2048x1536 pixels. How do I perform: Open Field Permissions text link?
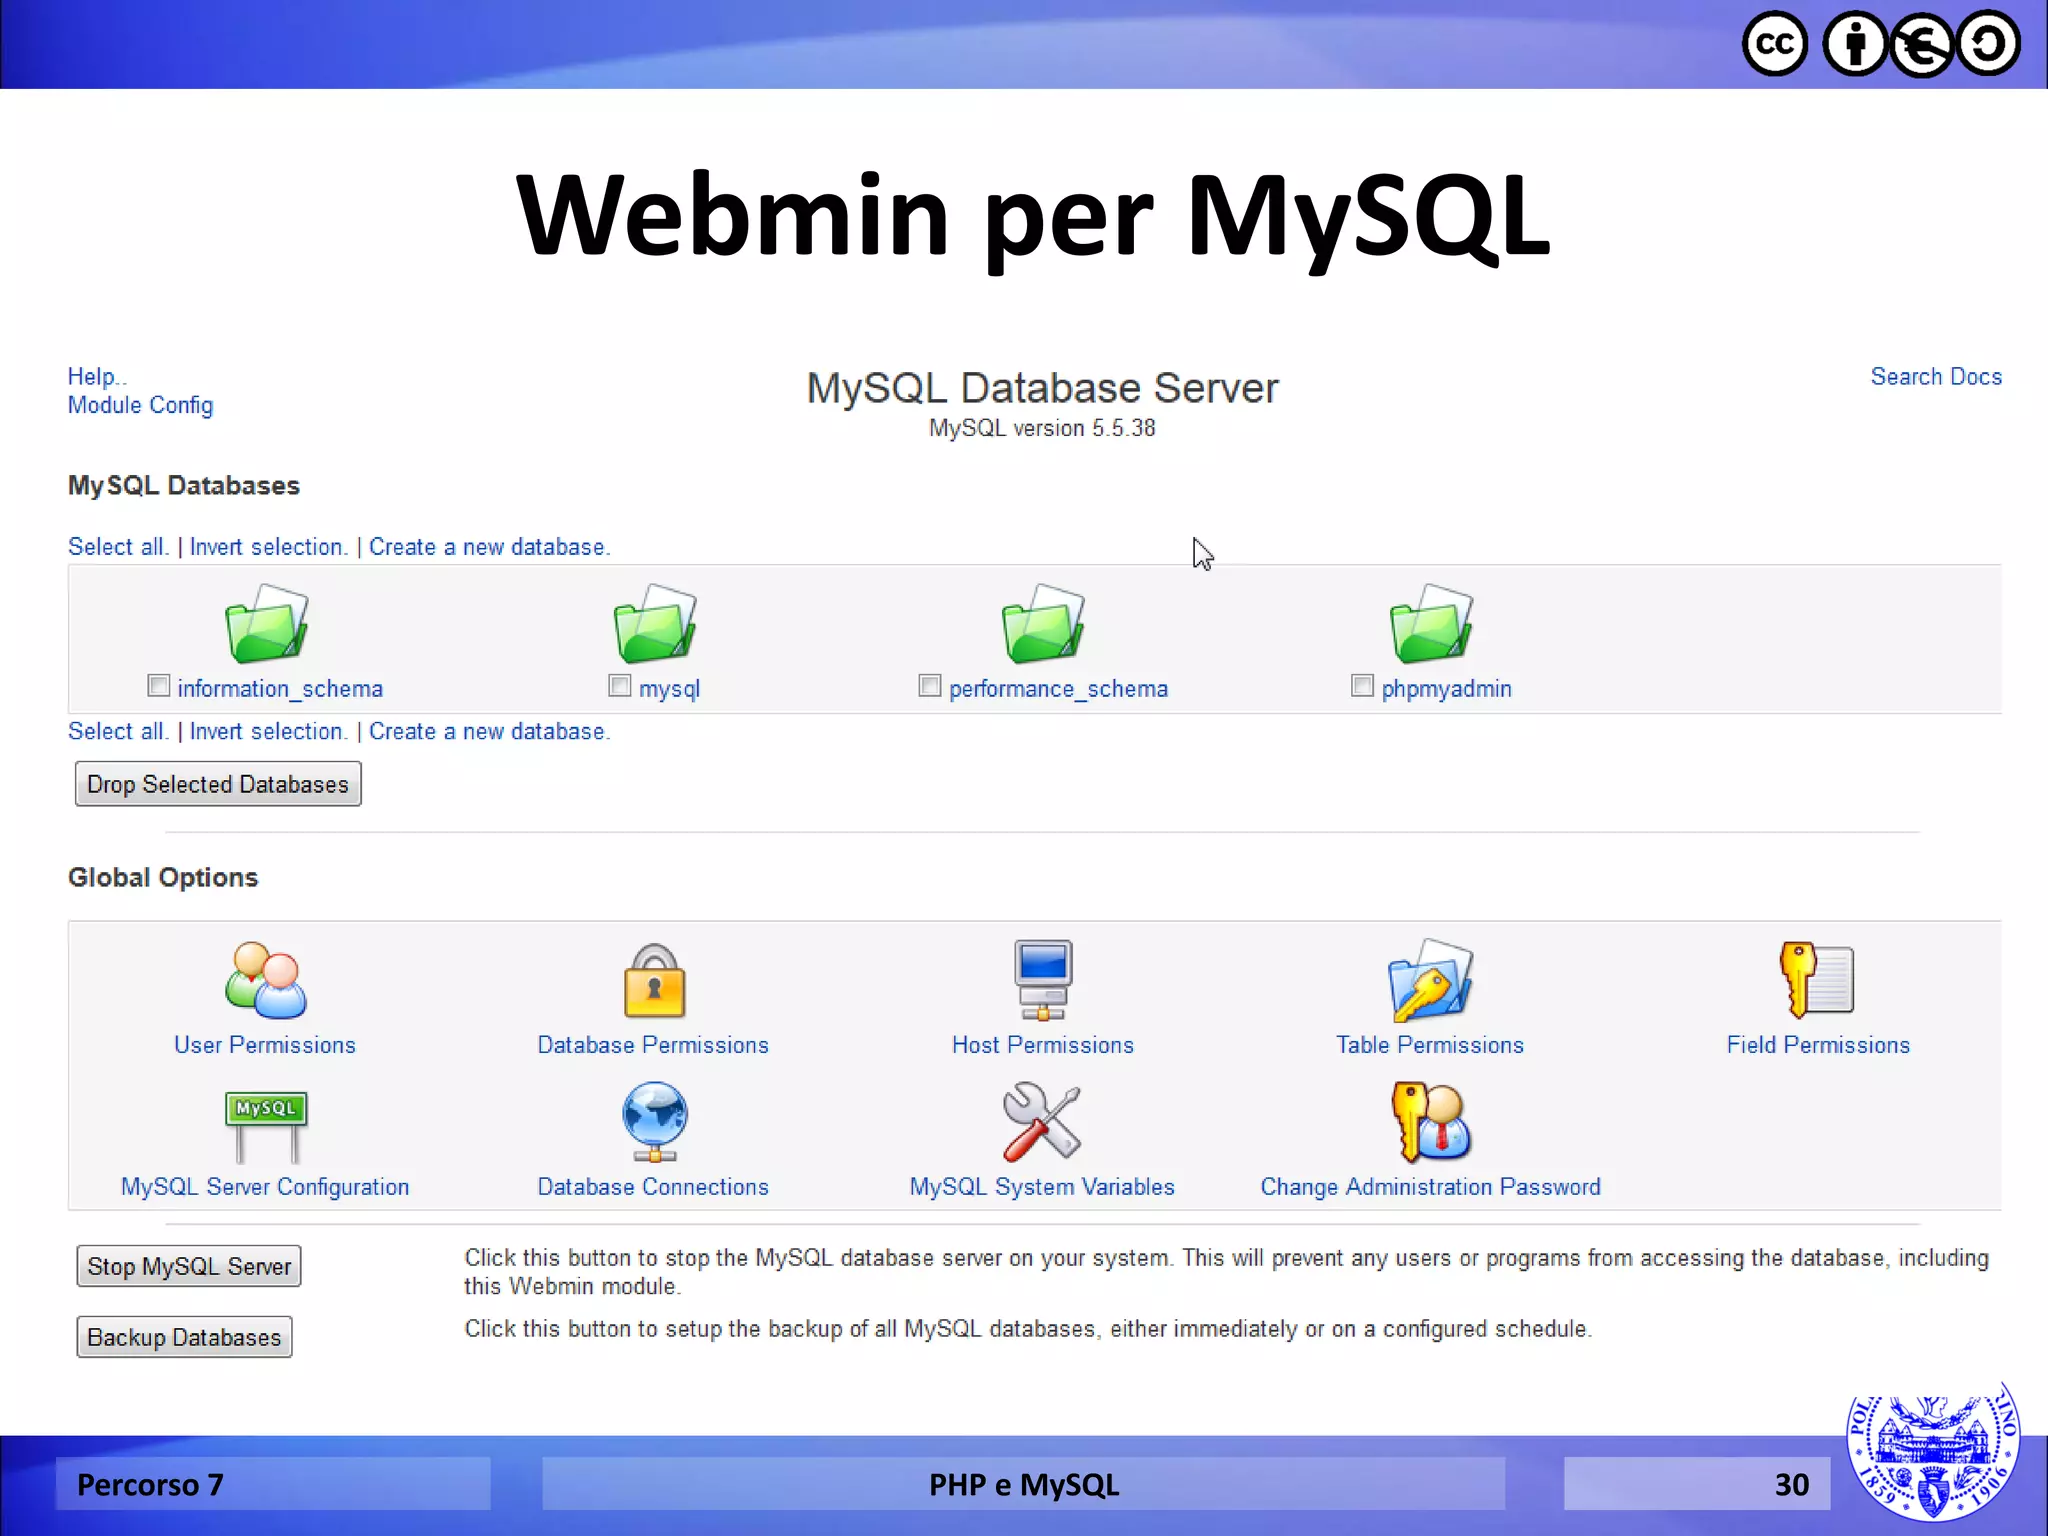point(1818,1045)
